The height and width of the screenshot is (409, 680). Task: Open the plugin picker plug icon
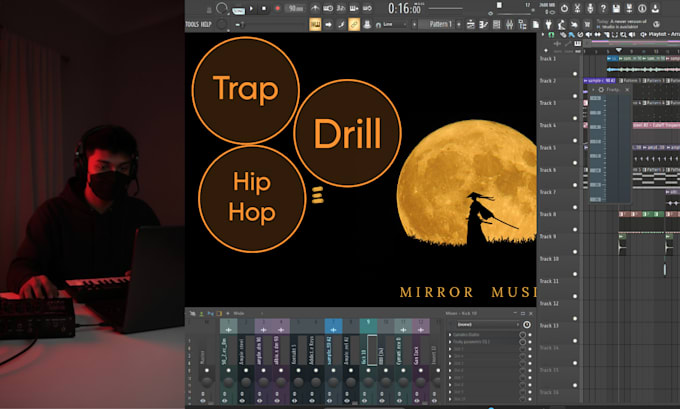click(549, 25)
